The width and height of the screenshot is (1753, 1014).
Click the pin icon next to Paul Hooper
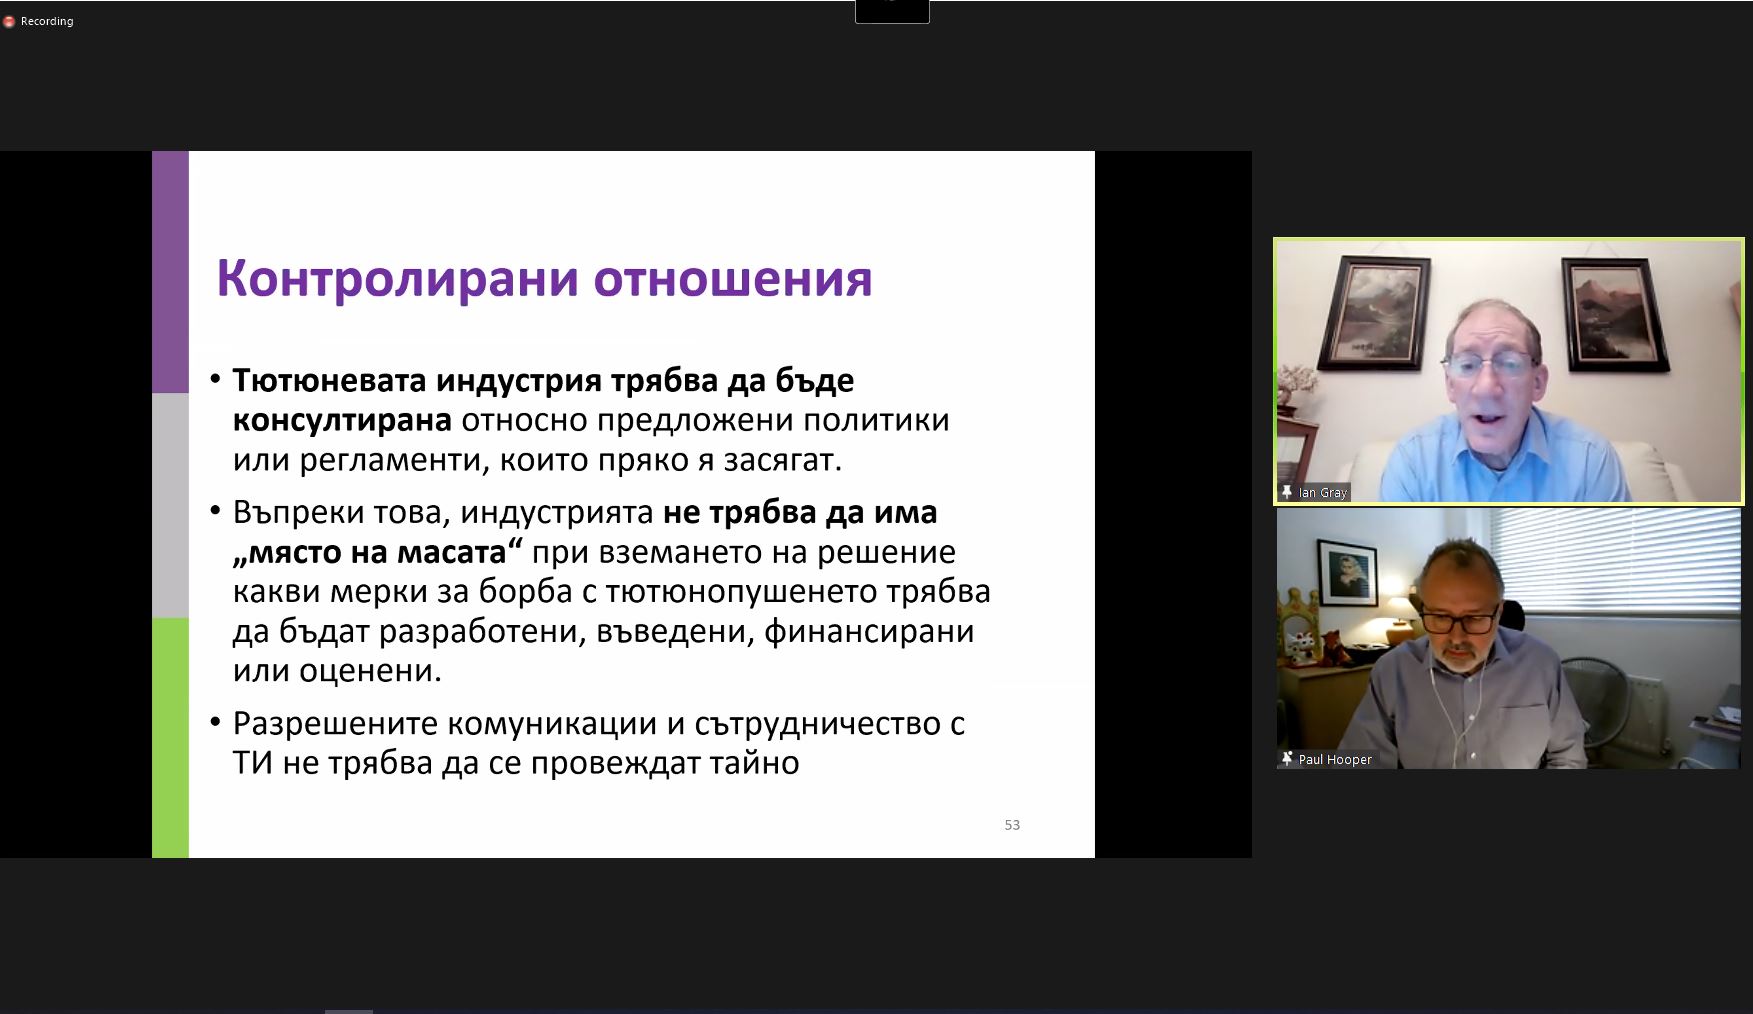(x=1287, y=759)
